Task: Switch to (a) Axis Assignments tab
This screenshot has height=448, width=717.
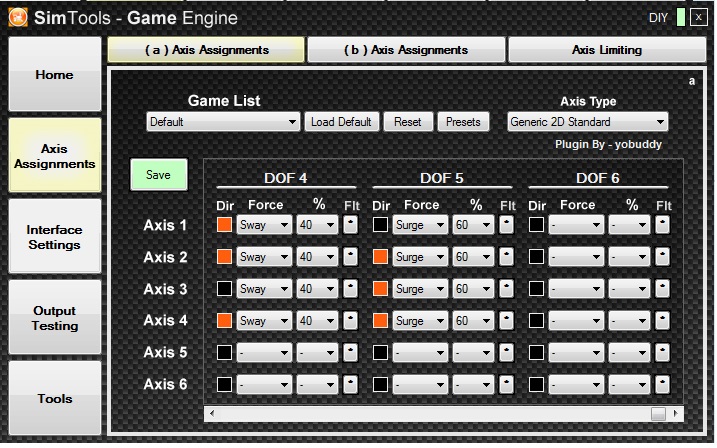Action: 206,50
